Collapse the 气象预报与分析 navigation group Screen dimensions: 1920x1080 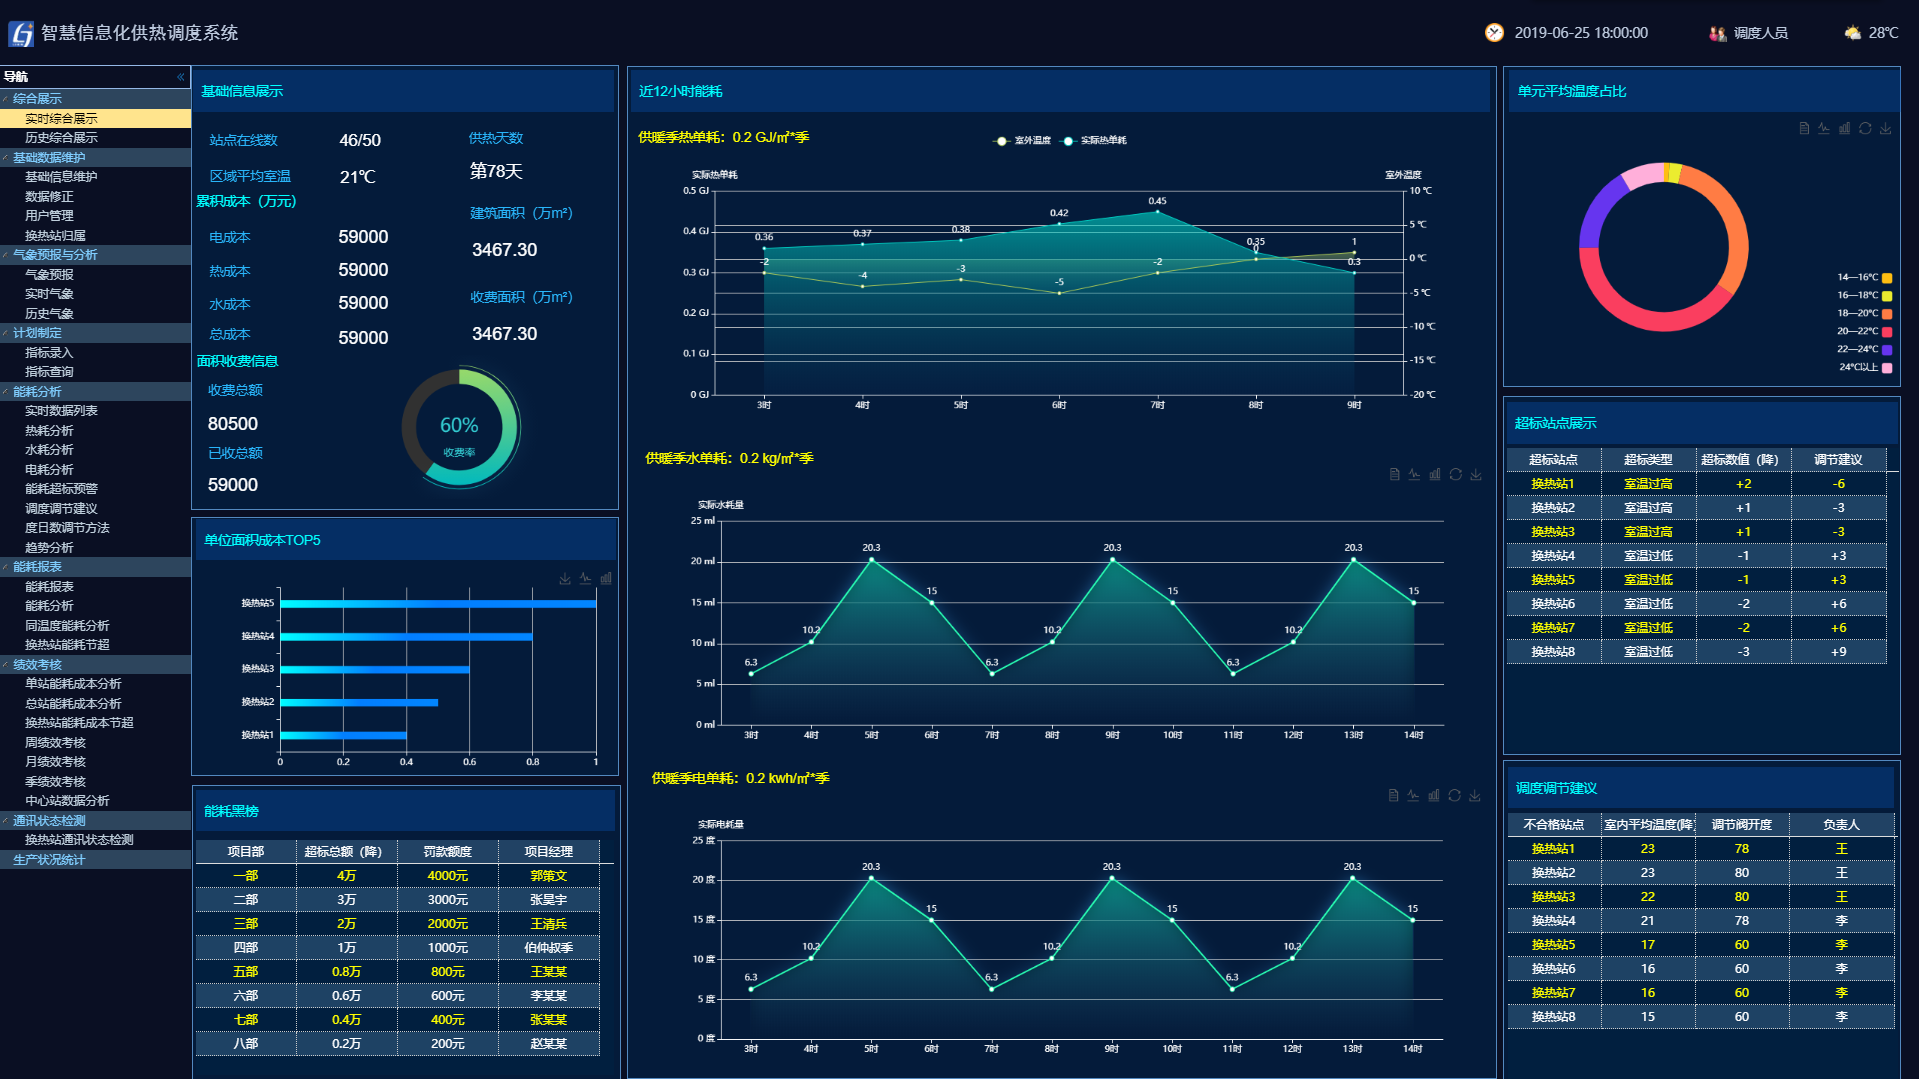tap(95, 255)
